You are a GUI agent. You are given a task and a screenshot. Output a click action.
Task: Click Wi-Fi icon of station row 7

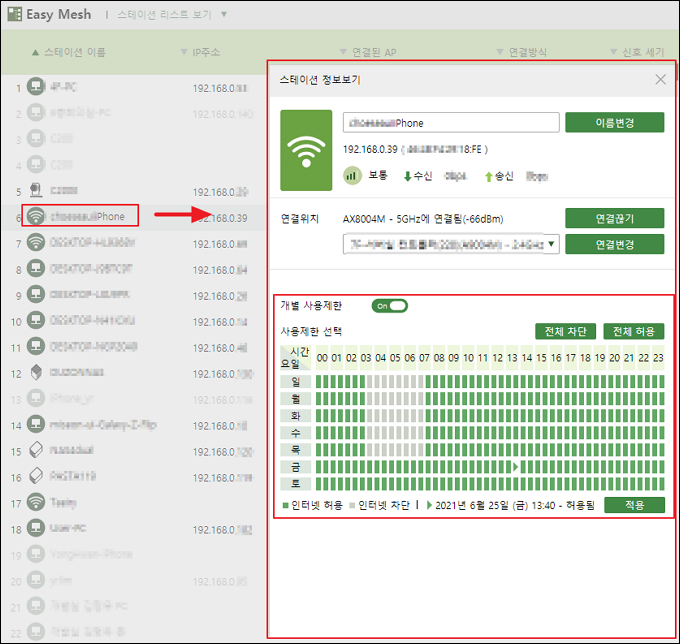coord(36,242)
